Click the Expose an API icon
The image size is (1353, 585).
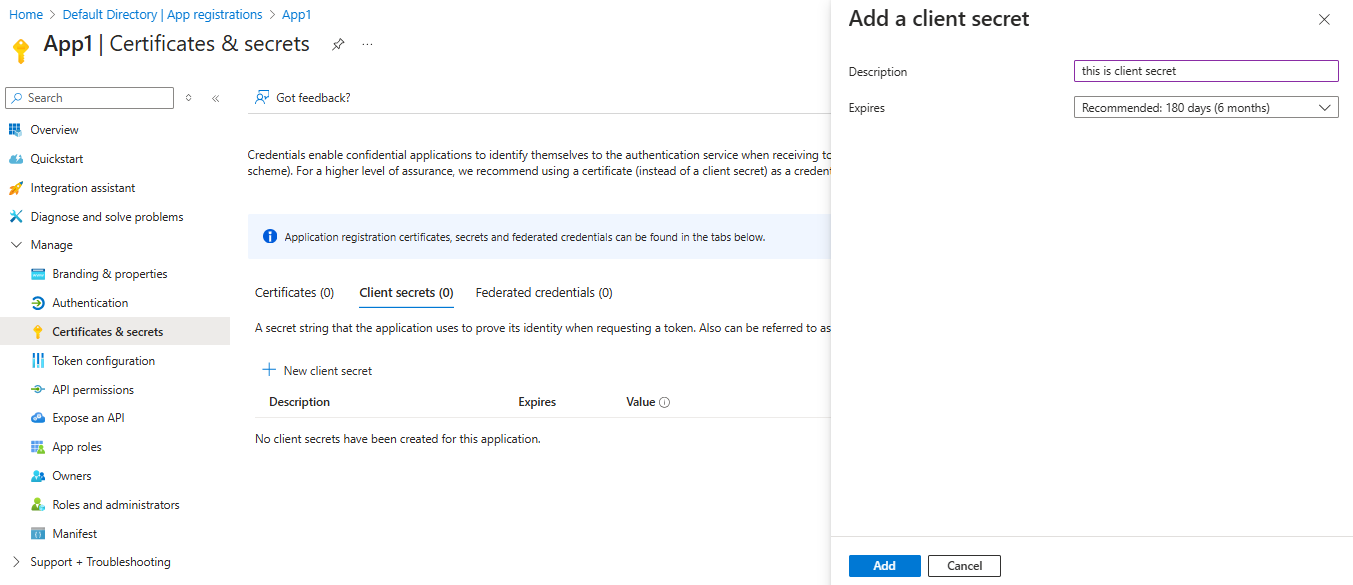coord(38,418)
